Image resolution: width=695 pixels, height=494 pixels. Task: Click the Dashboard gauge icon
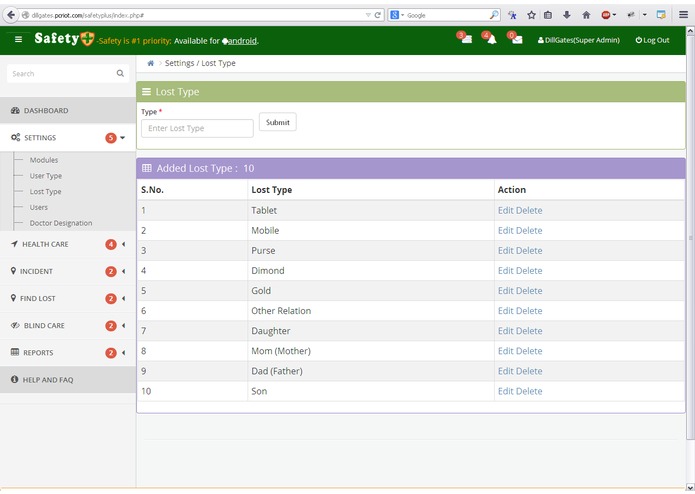(x=15, y=110)
